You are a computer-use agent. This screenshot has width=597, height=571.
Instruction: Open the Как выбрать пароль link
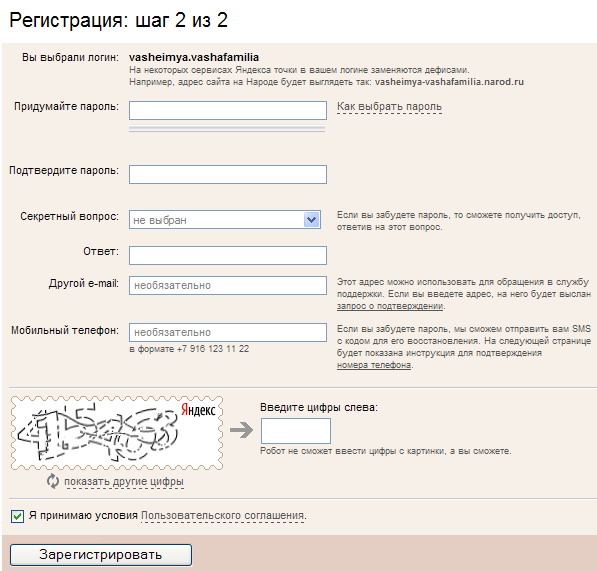pyautogui.click(x=389, y=107)
